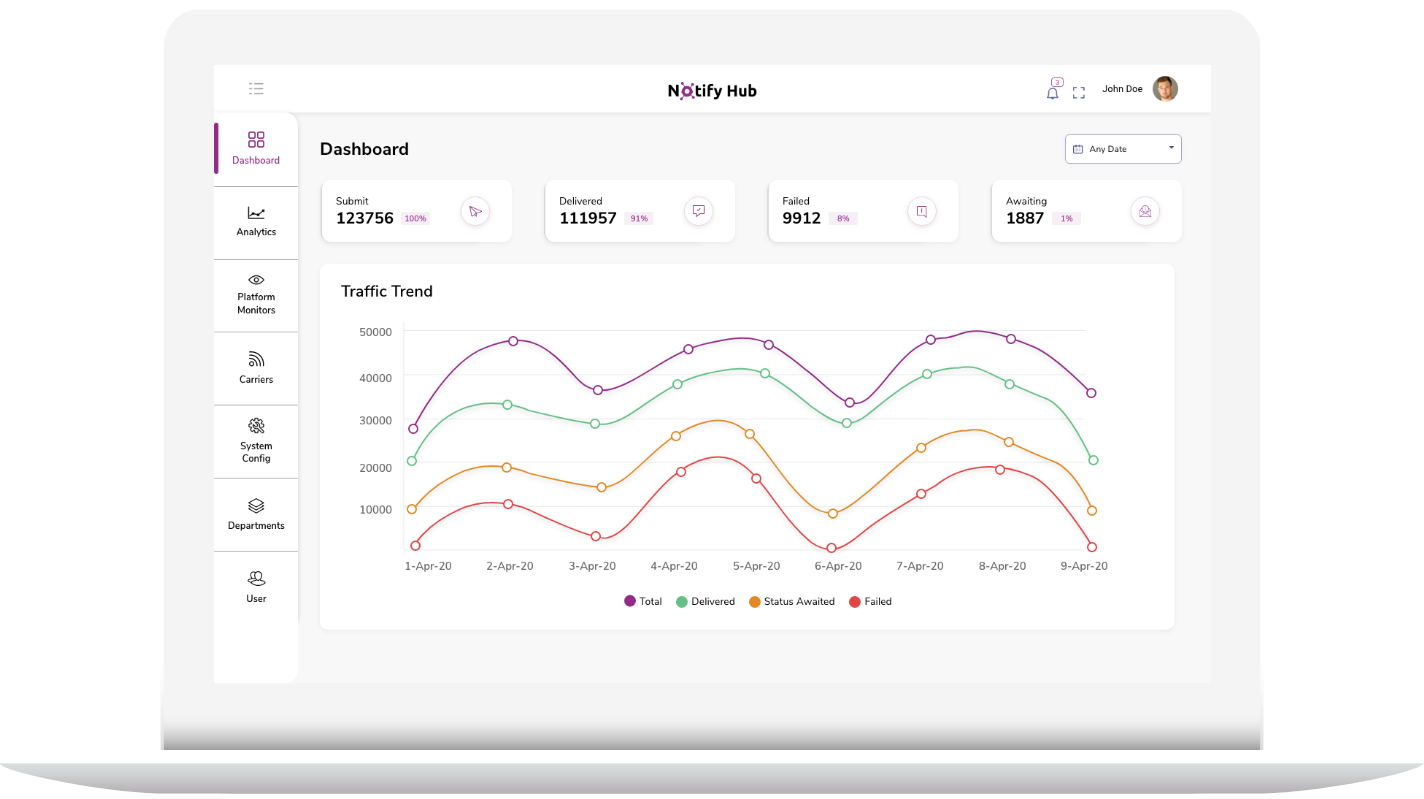The width and height of the screenshot is (1424, 799).
Task: Click the Notify Hub logo
Action: (x=712, y=91)
